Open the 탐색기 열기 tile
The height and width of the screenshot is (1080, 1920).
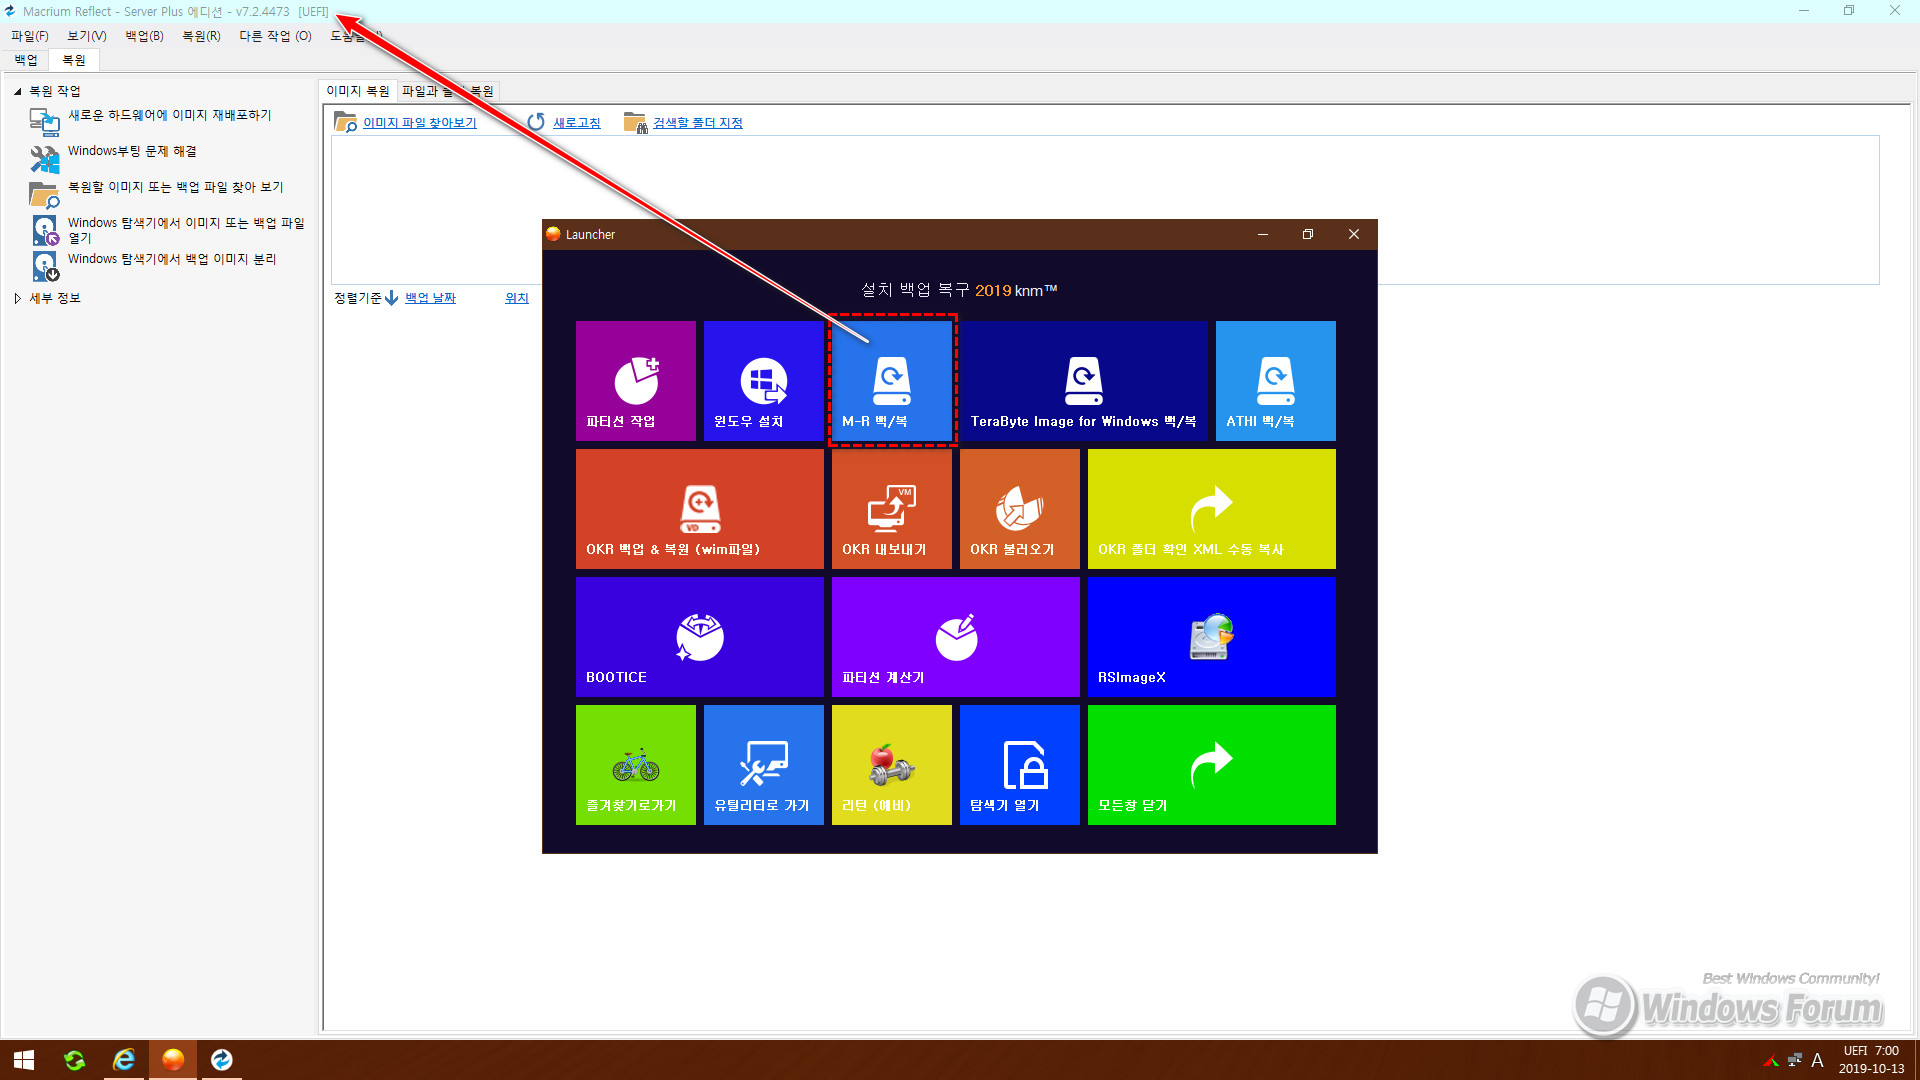coord(1019,765)
